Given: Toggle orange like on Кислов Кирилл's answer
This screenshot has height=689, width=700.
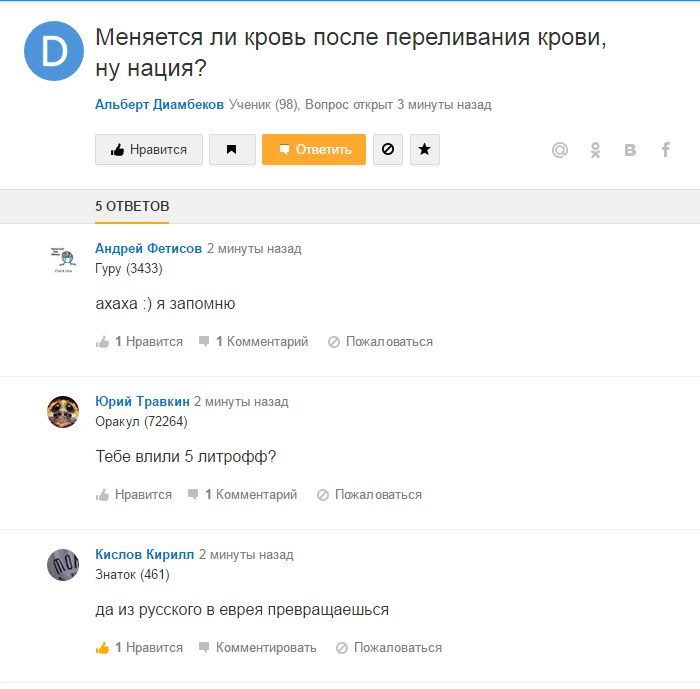Looking at the screenshot, I should 139,647.
